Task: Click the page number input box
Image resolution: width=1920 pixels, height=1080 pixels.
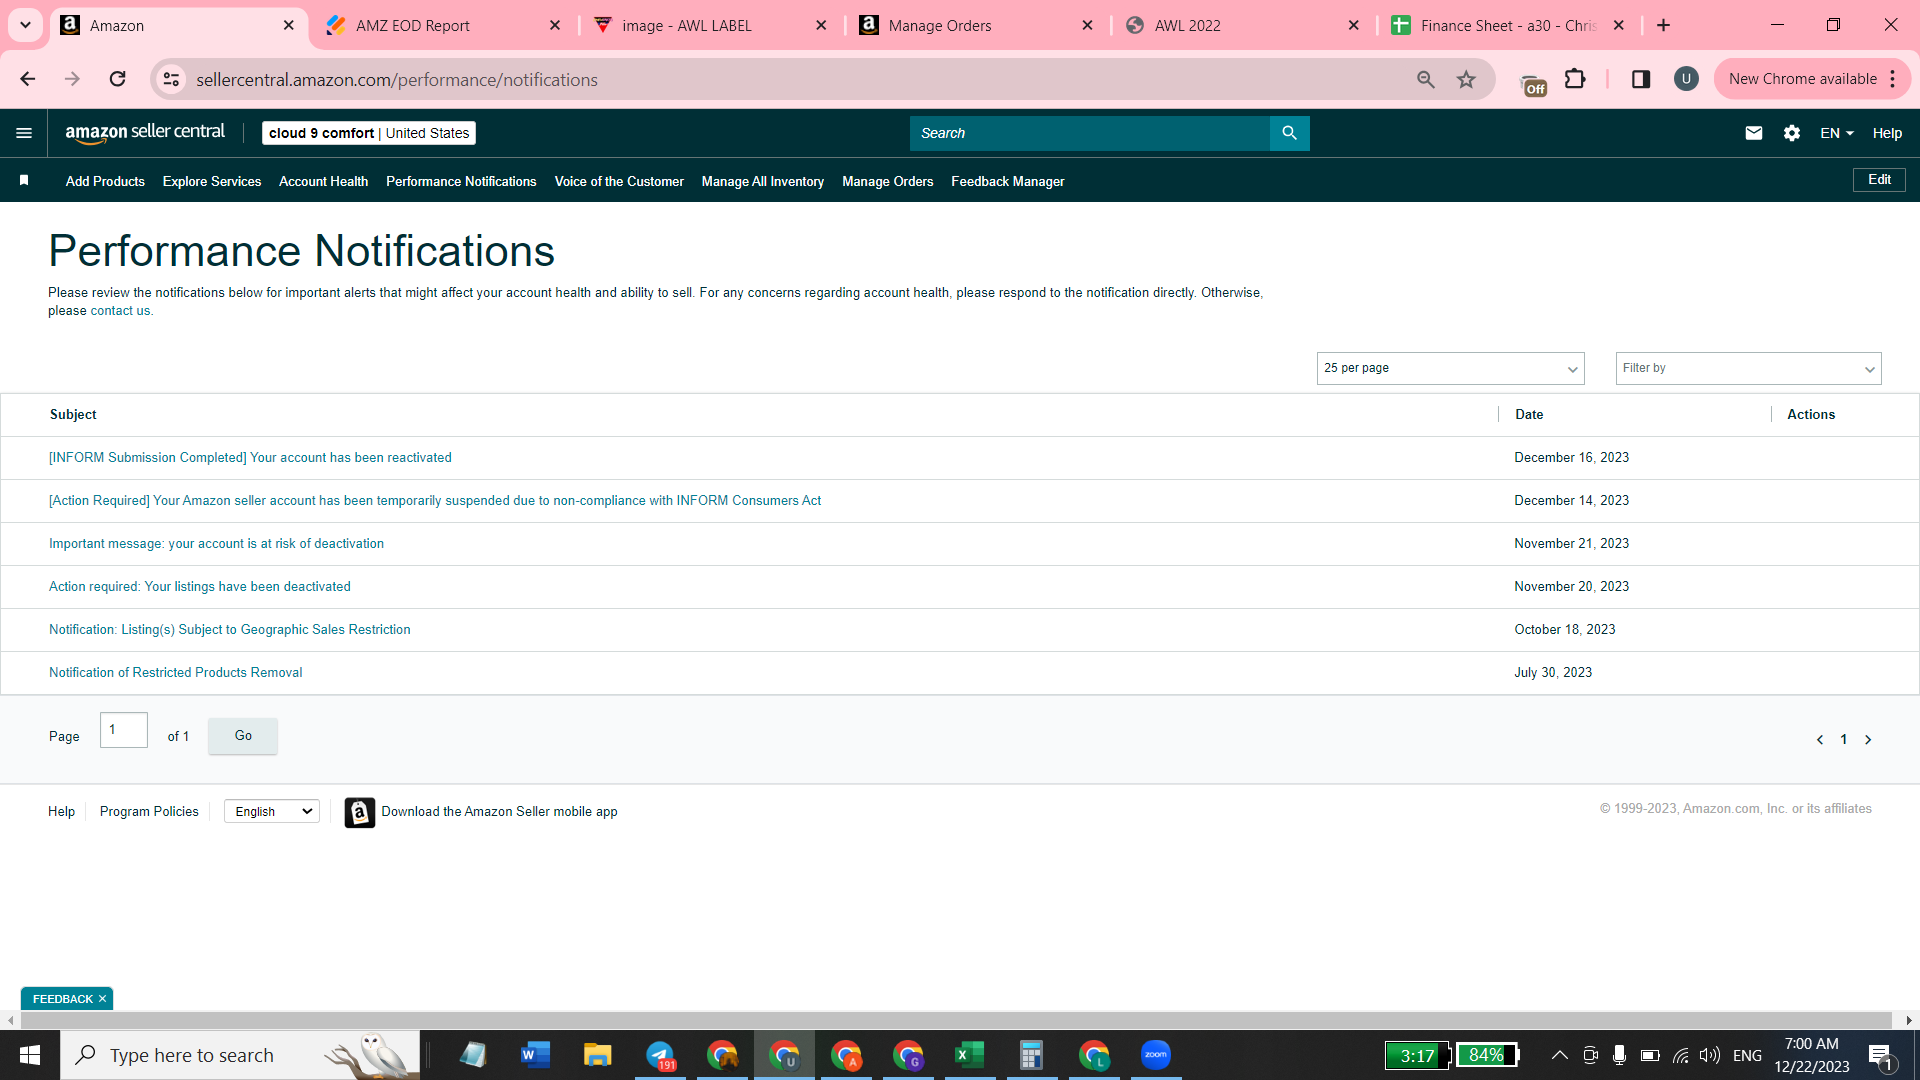Action: [124, 730]
